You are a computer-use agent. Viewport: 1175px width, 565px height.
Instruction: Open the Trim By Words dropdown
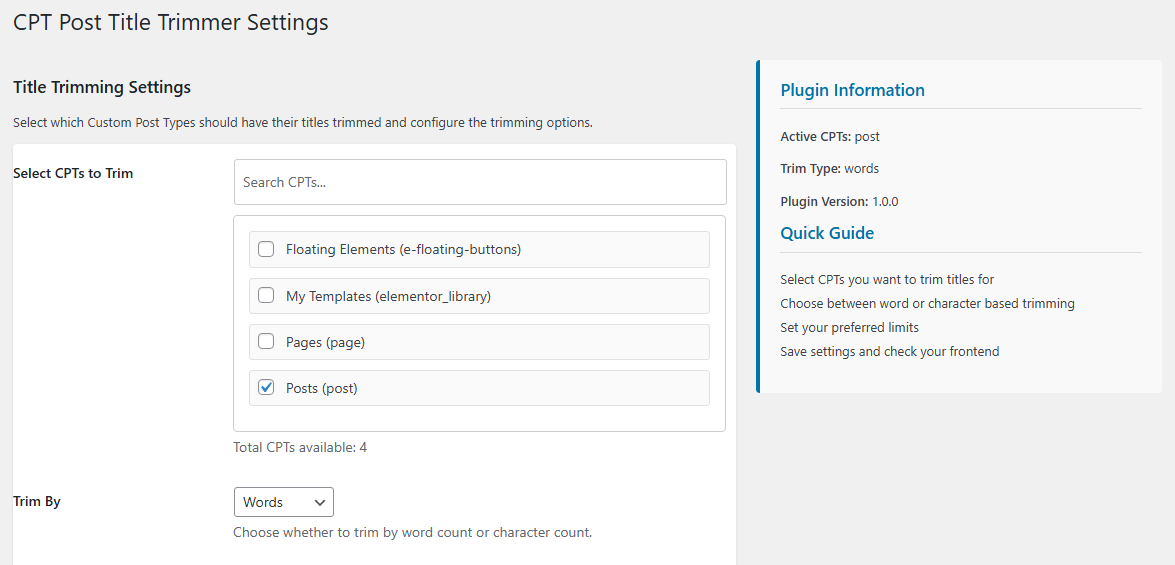(x=284, y=502)
